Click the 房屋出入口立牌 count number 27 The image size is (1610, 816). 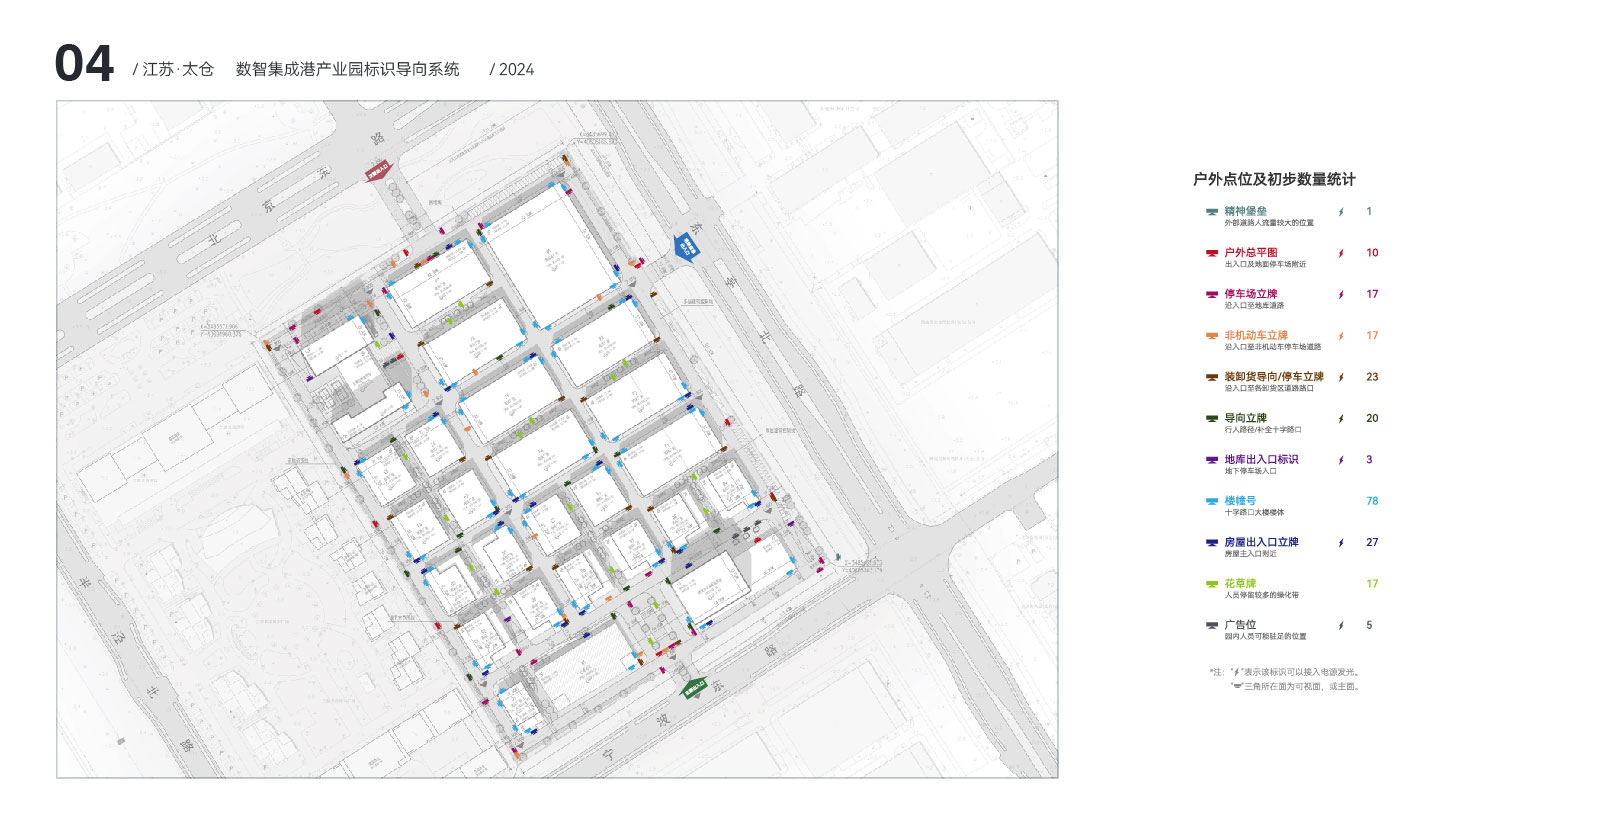[1372, 542]
